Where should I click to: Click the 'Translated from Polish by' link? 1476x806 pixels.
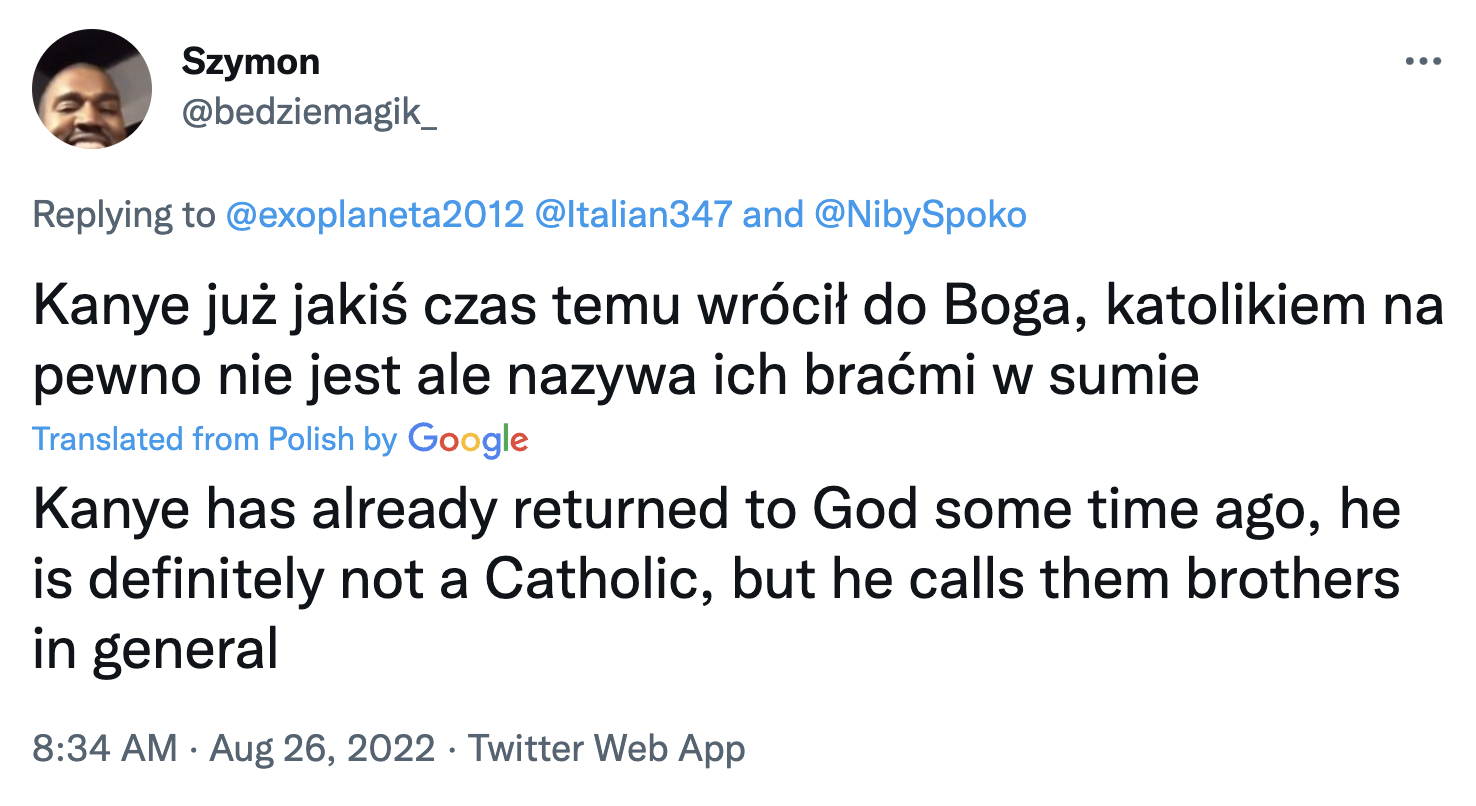[215, 439]
